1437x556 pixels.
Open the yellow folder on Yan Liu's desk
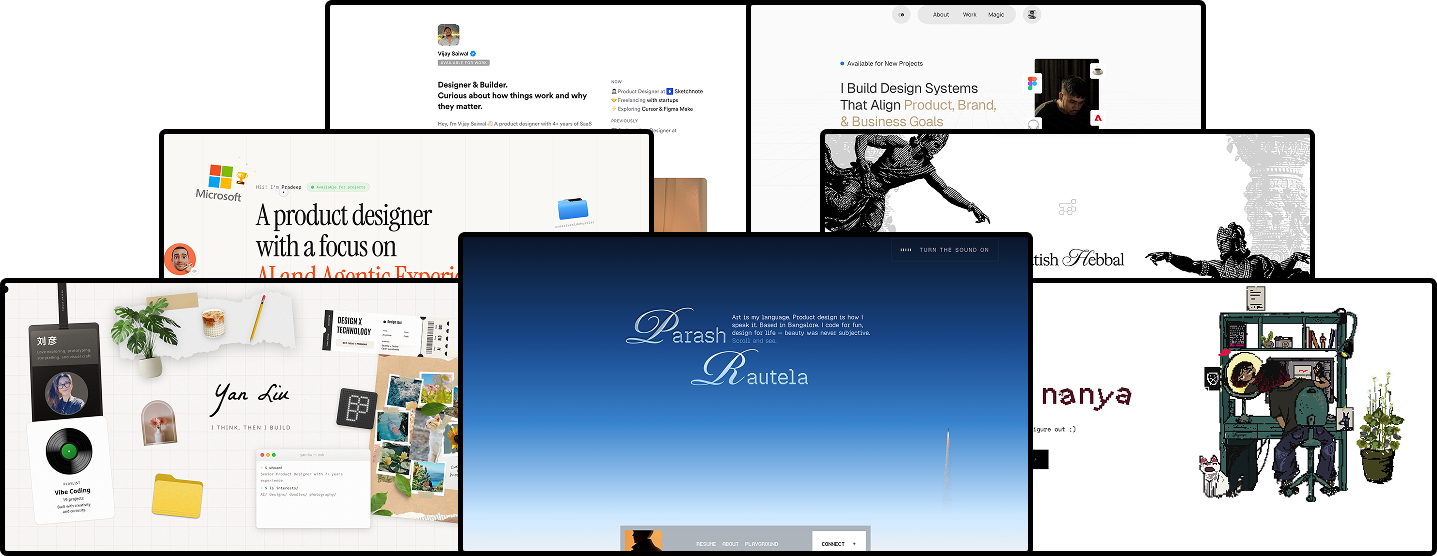[x=178, y=497]
